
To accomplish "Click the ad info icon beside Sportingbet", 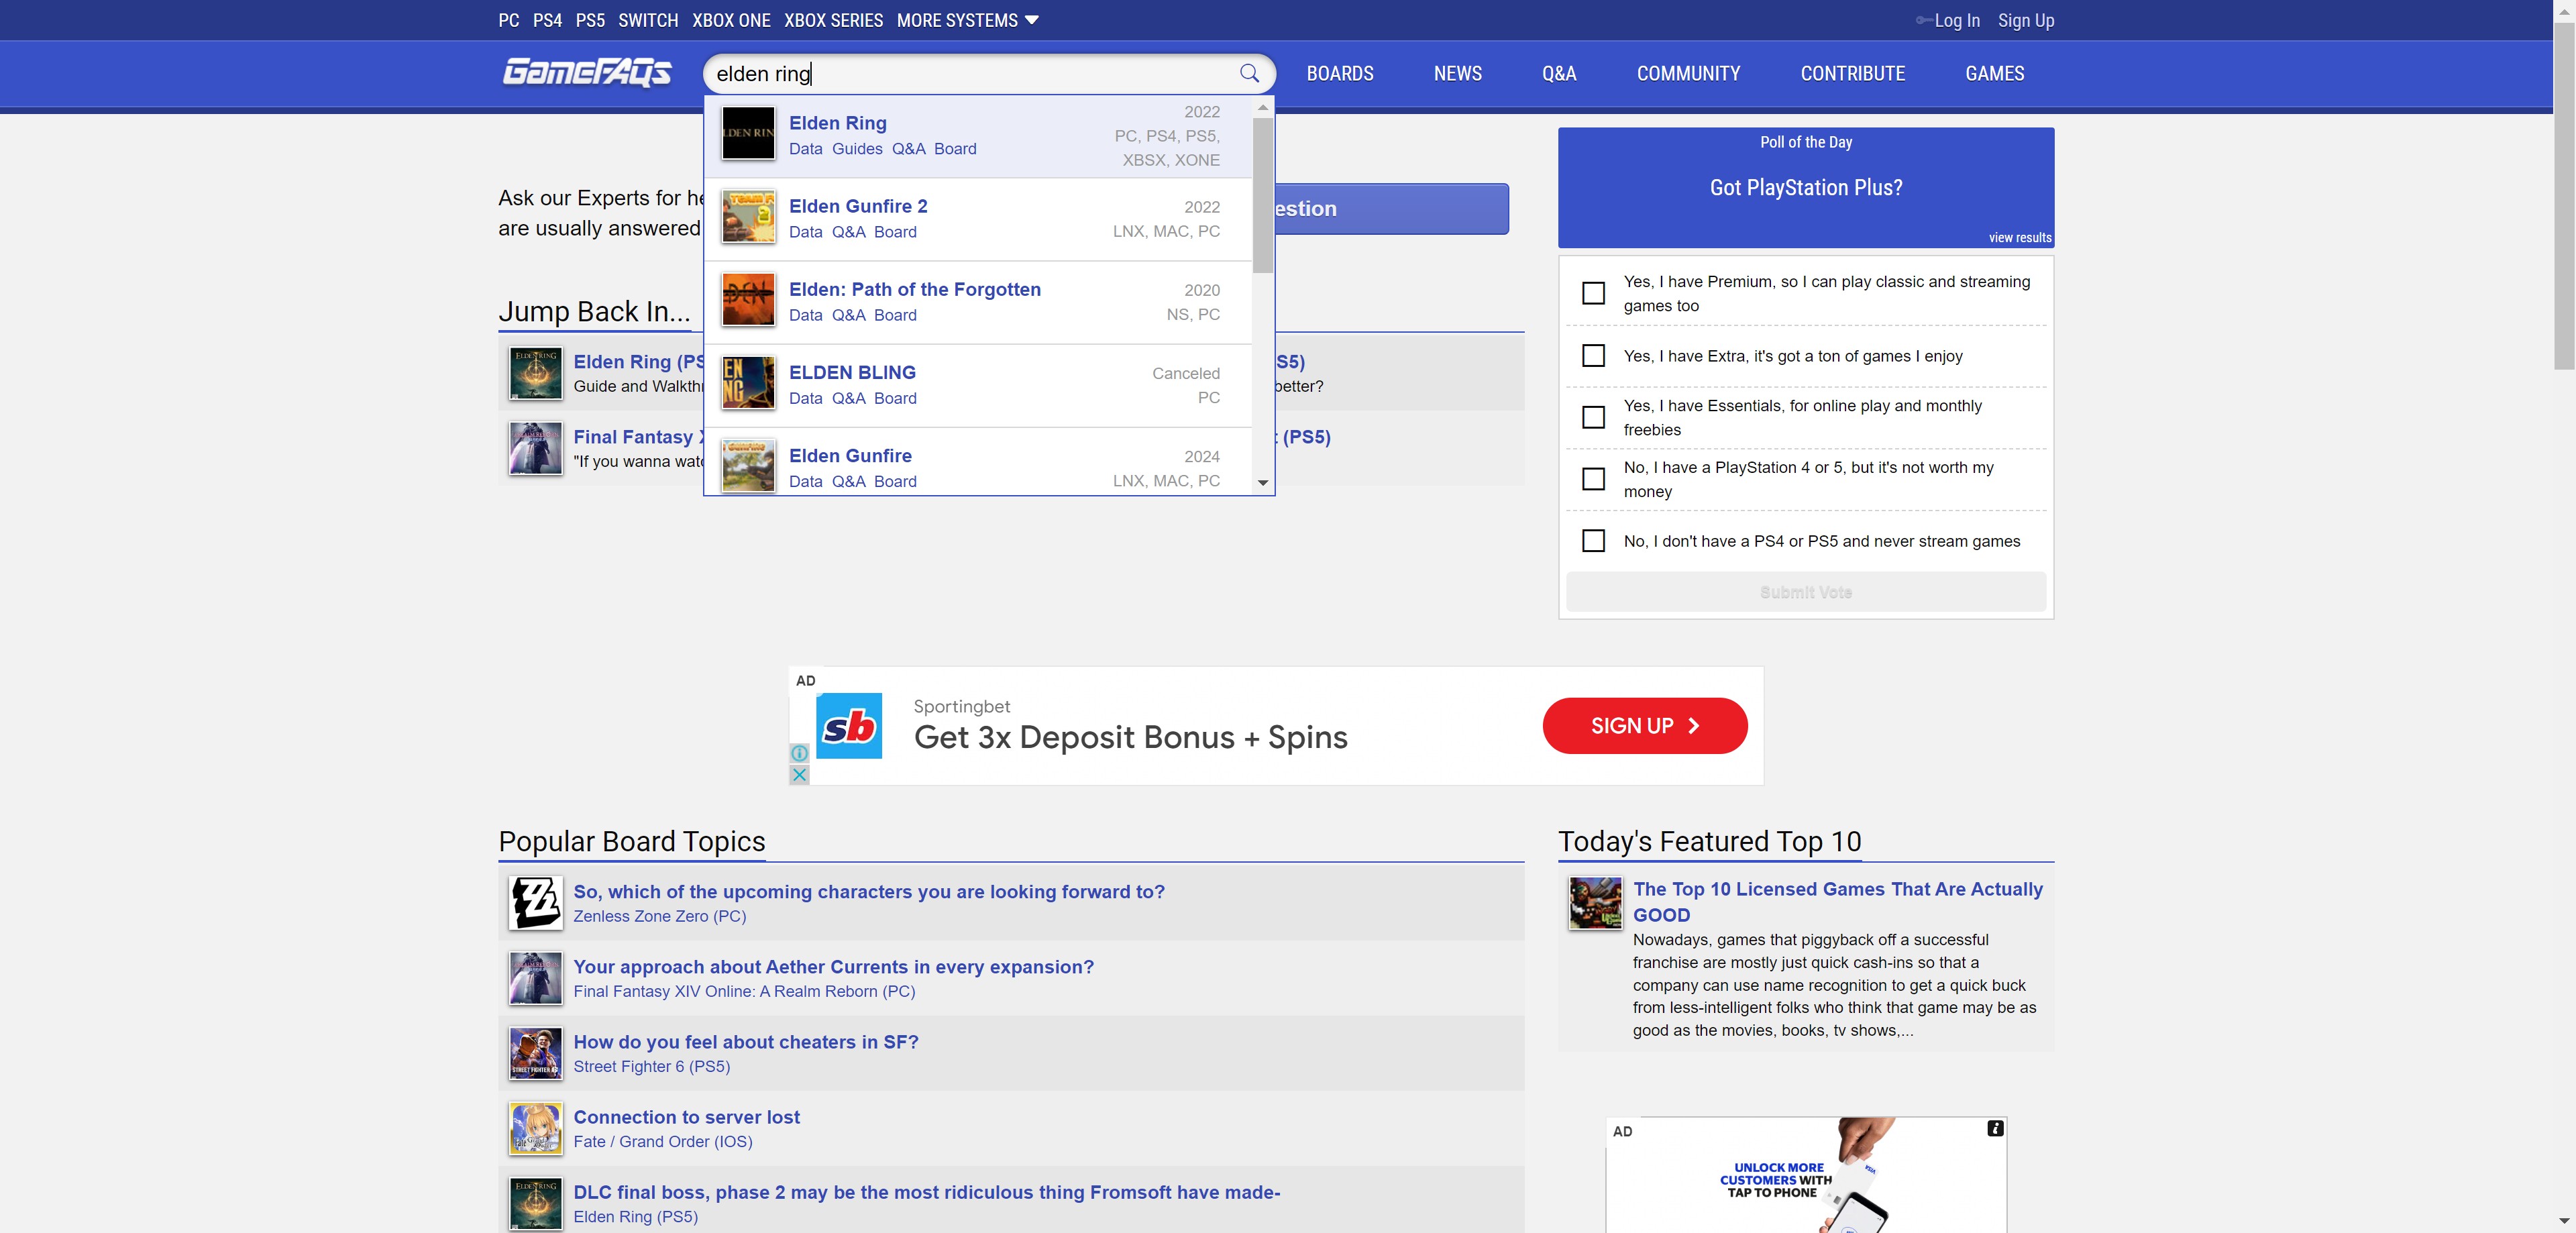I will point(799,753).
